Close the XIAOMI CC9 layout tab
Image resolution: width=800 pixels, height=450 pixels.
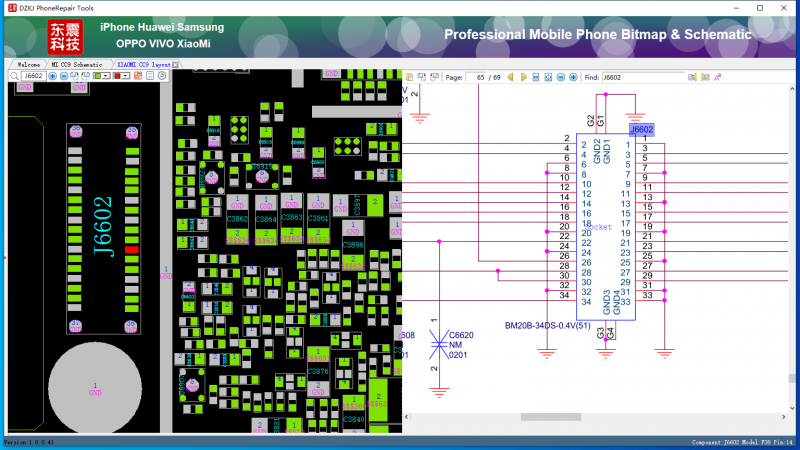pos(175,64)
